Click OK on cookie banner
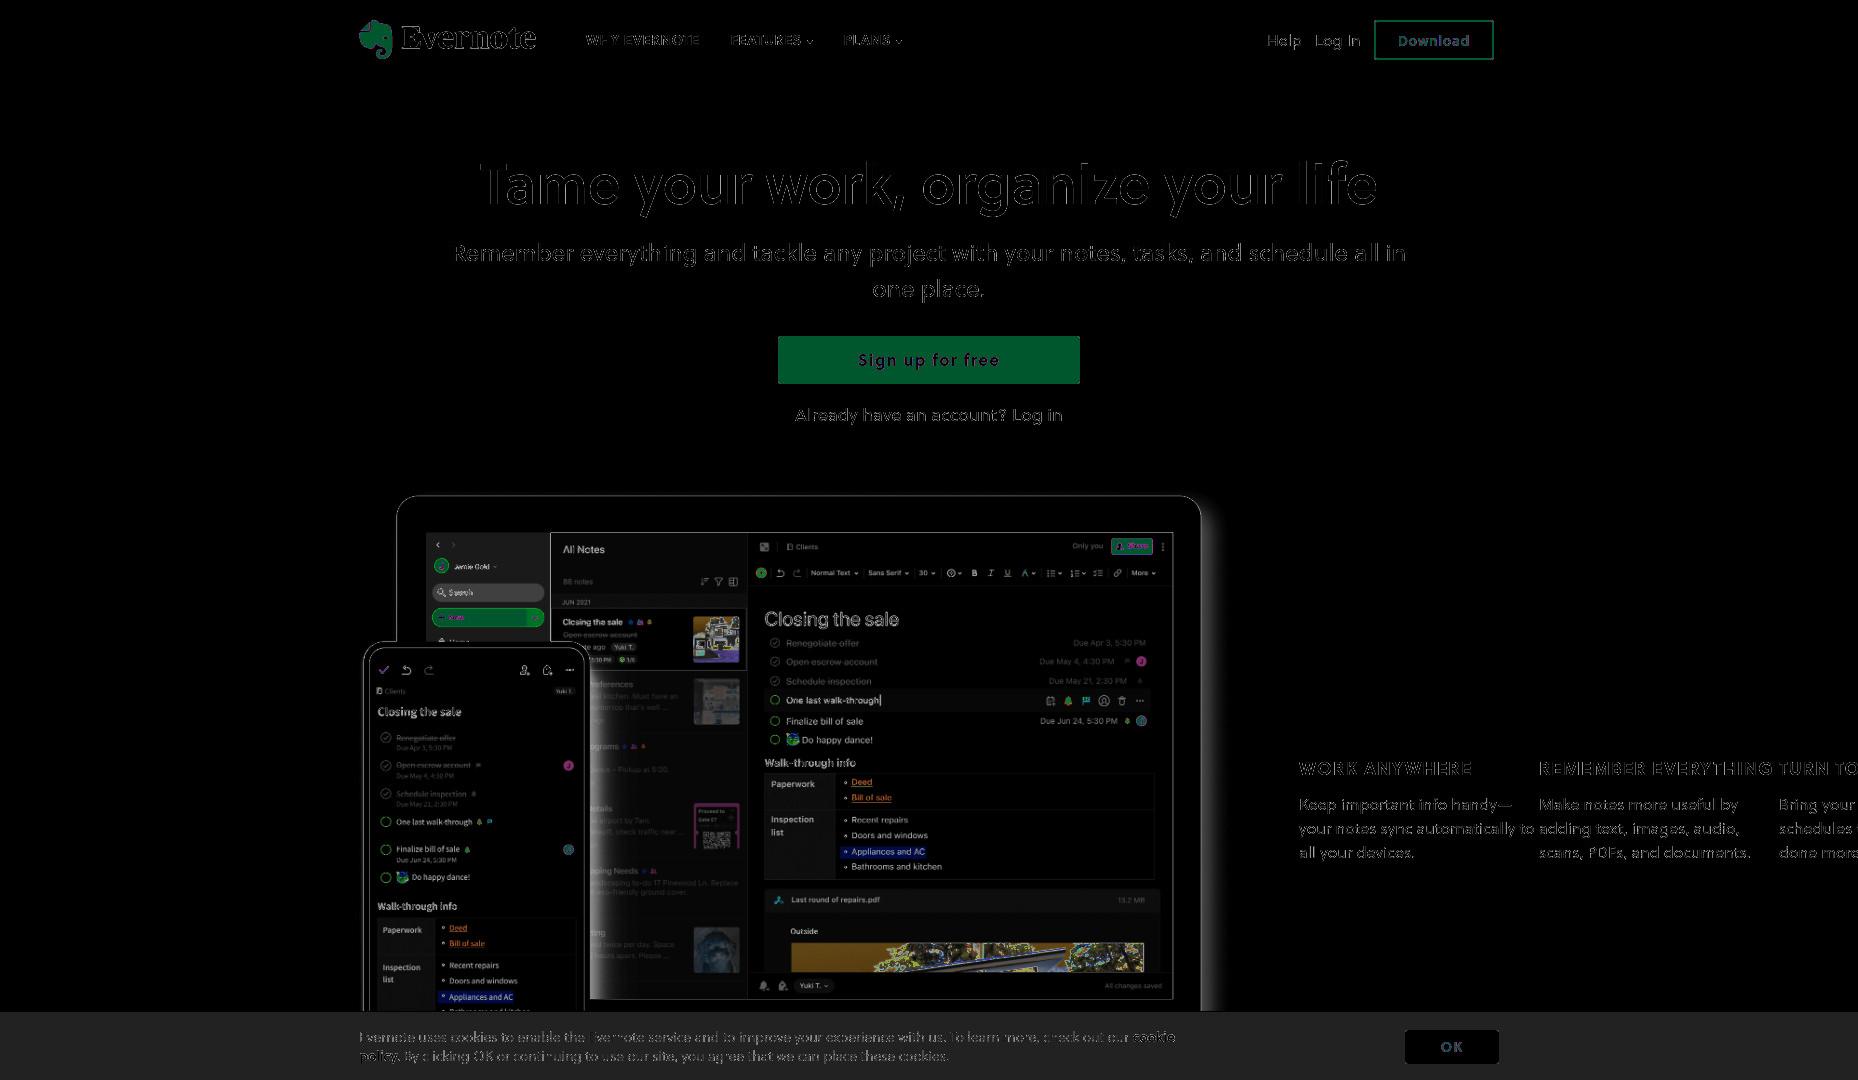The width and height of the screenshot is (1858, 1080). (1451, 1047)
